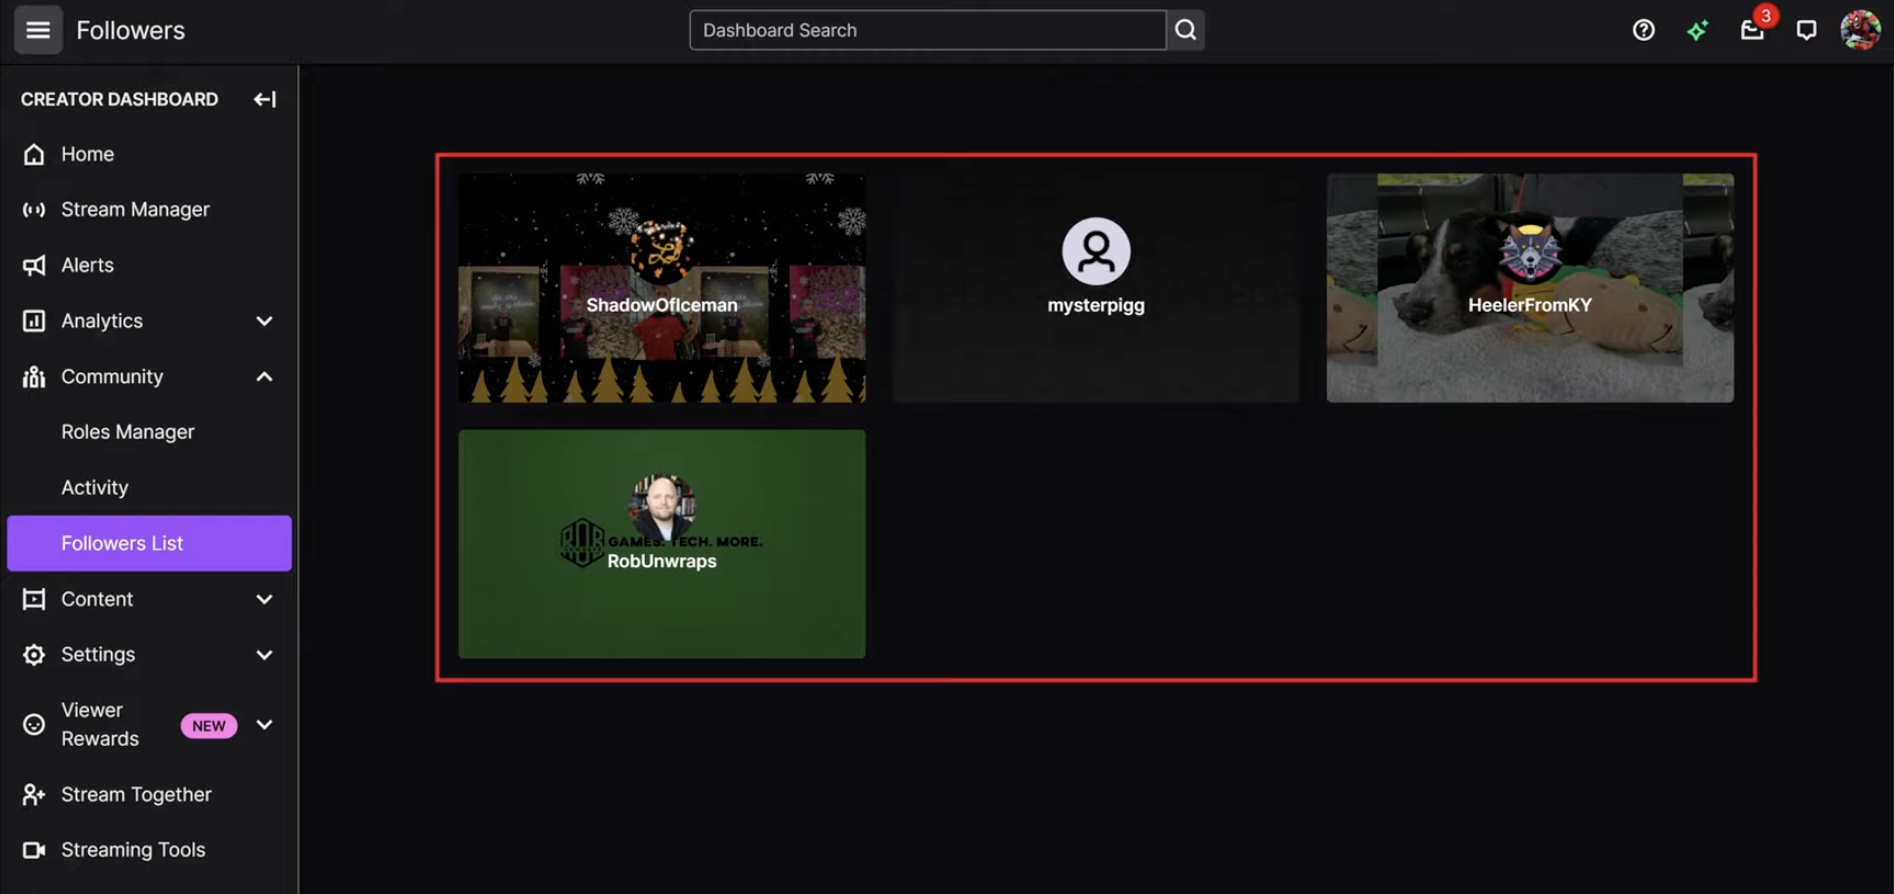This screenshot has width=1894, height=894.
Task: Open Streaming Tools from the sidebar
Action: pyautogui.click(x=149, y=850)
